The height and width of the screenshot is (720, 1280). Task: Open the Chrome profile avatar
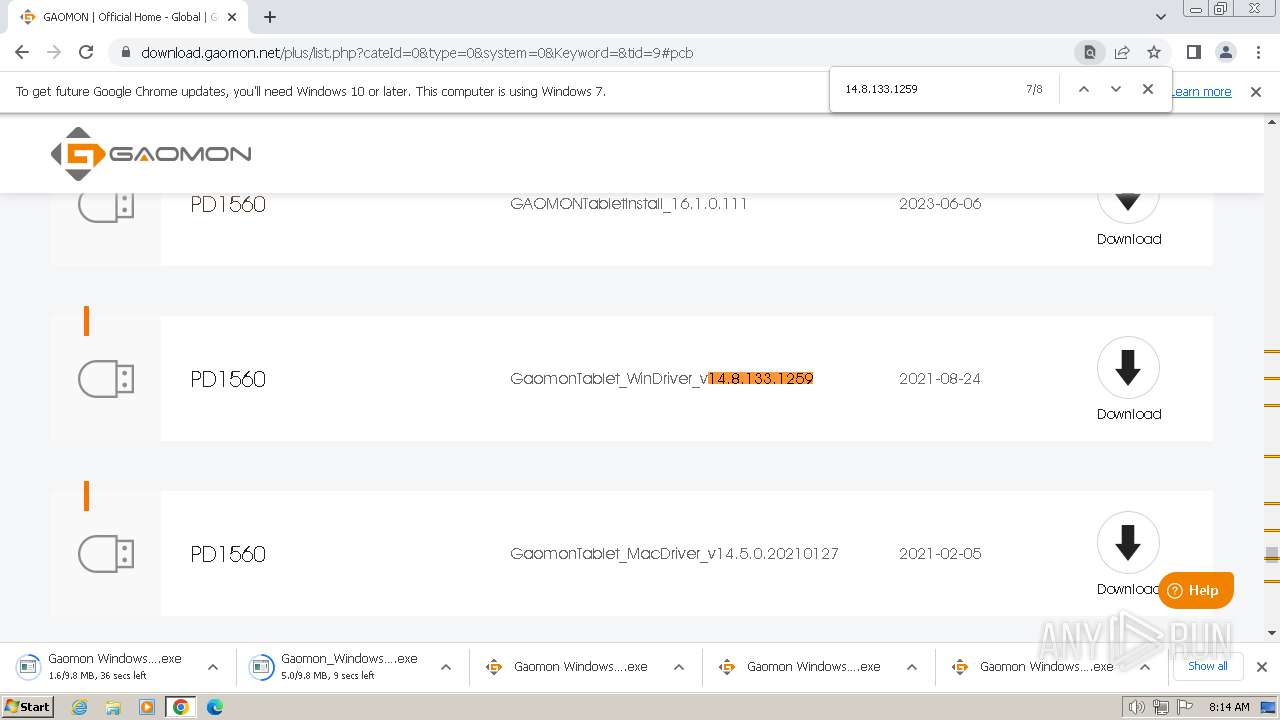[x=1226, y=52]
